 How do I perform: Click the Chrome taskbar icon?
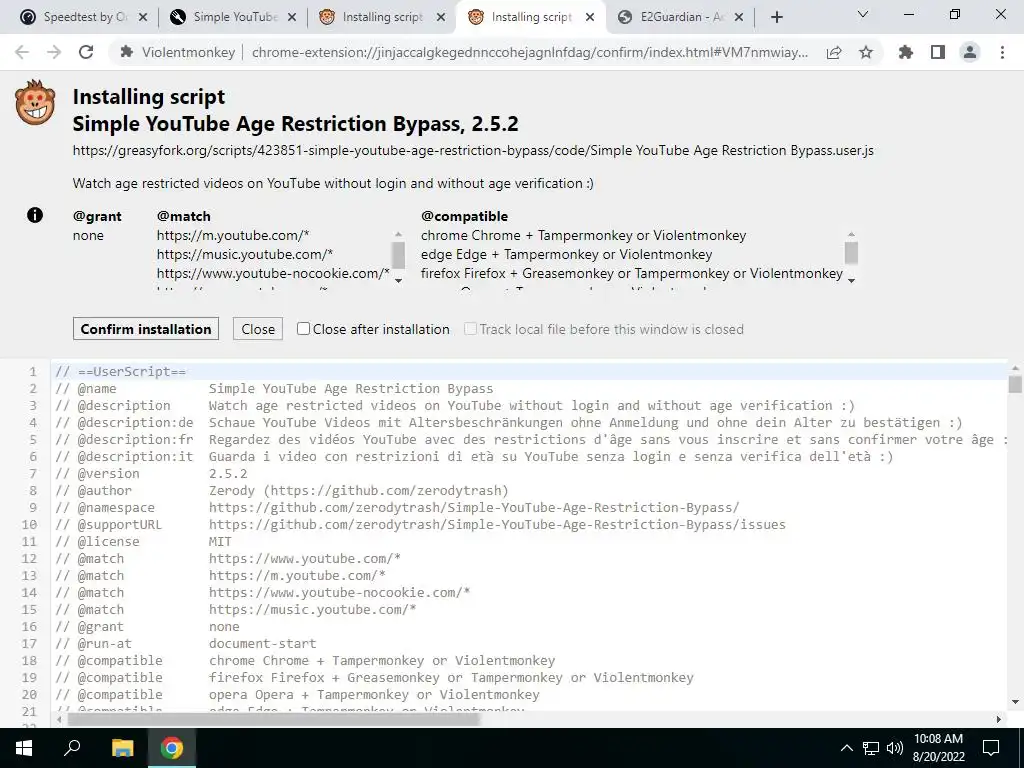coord(172,748)
